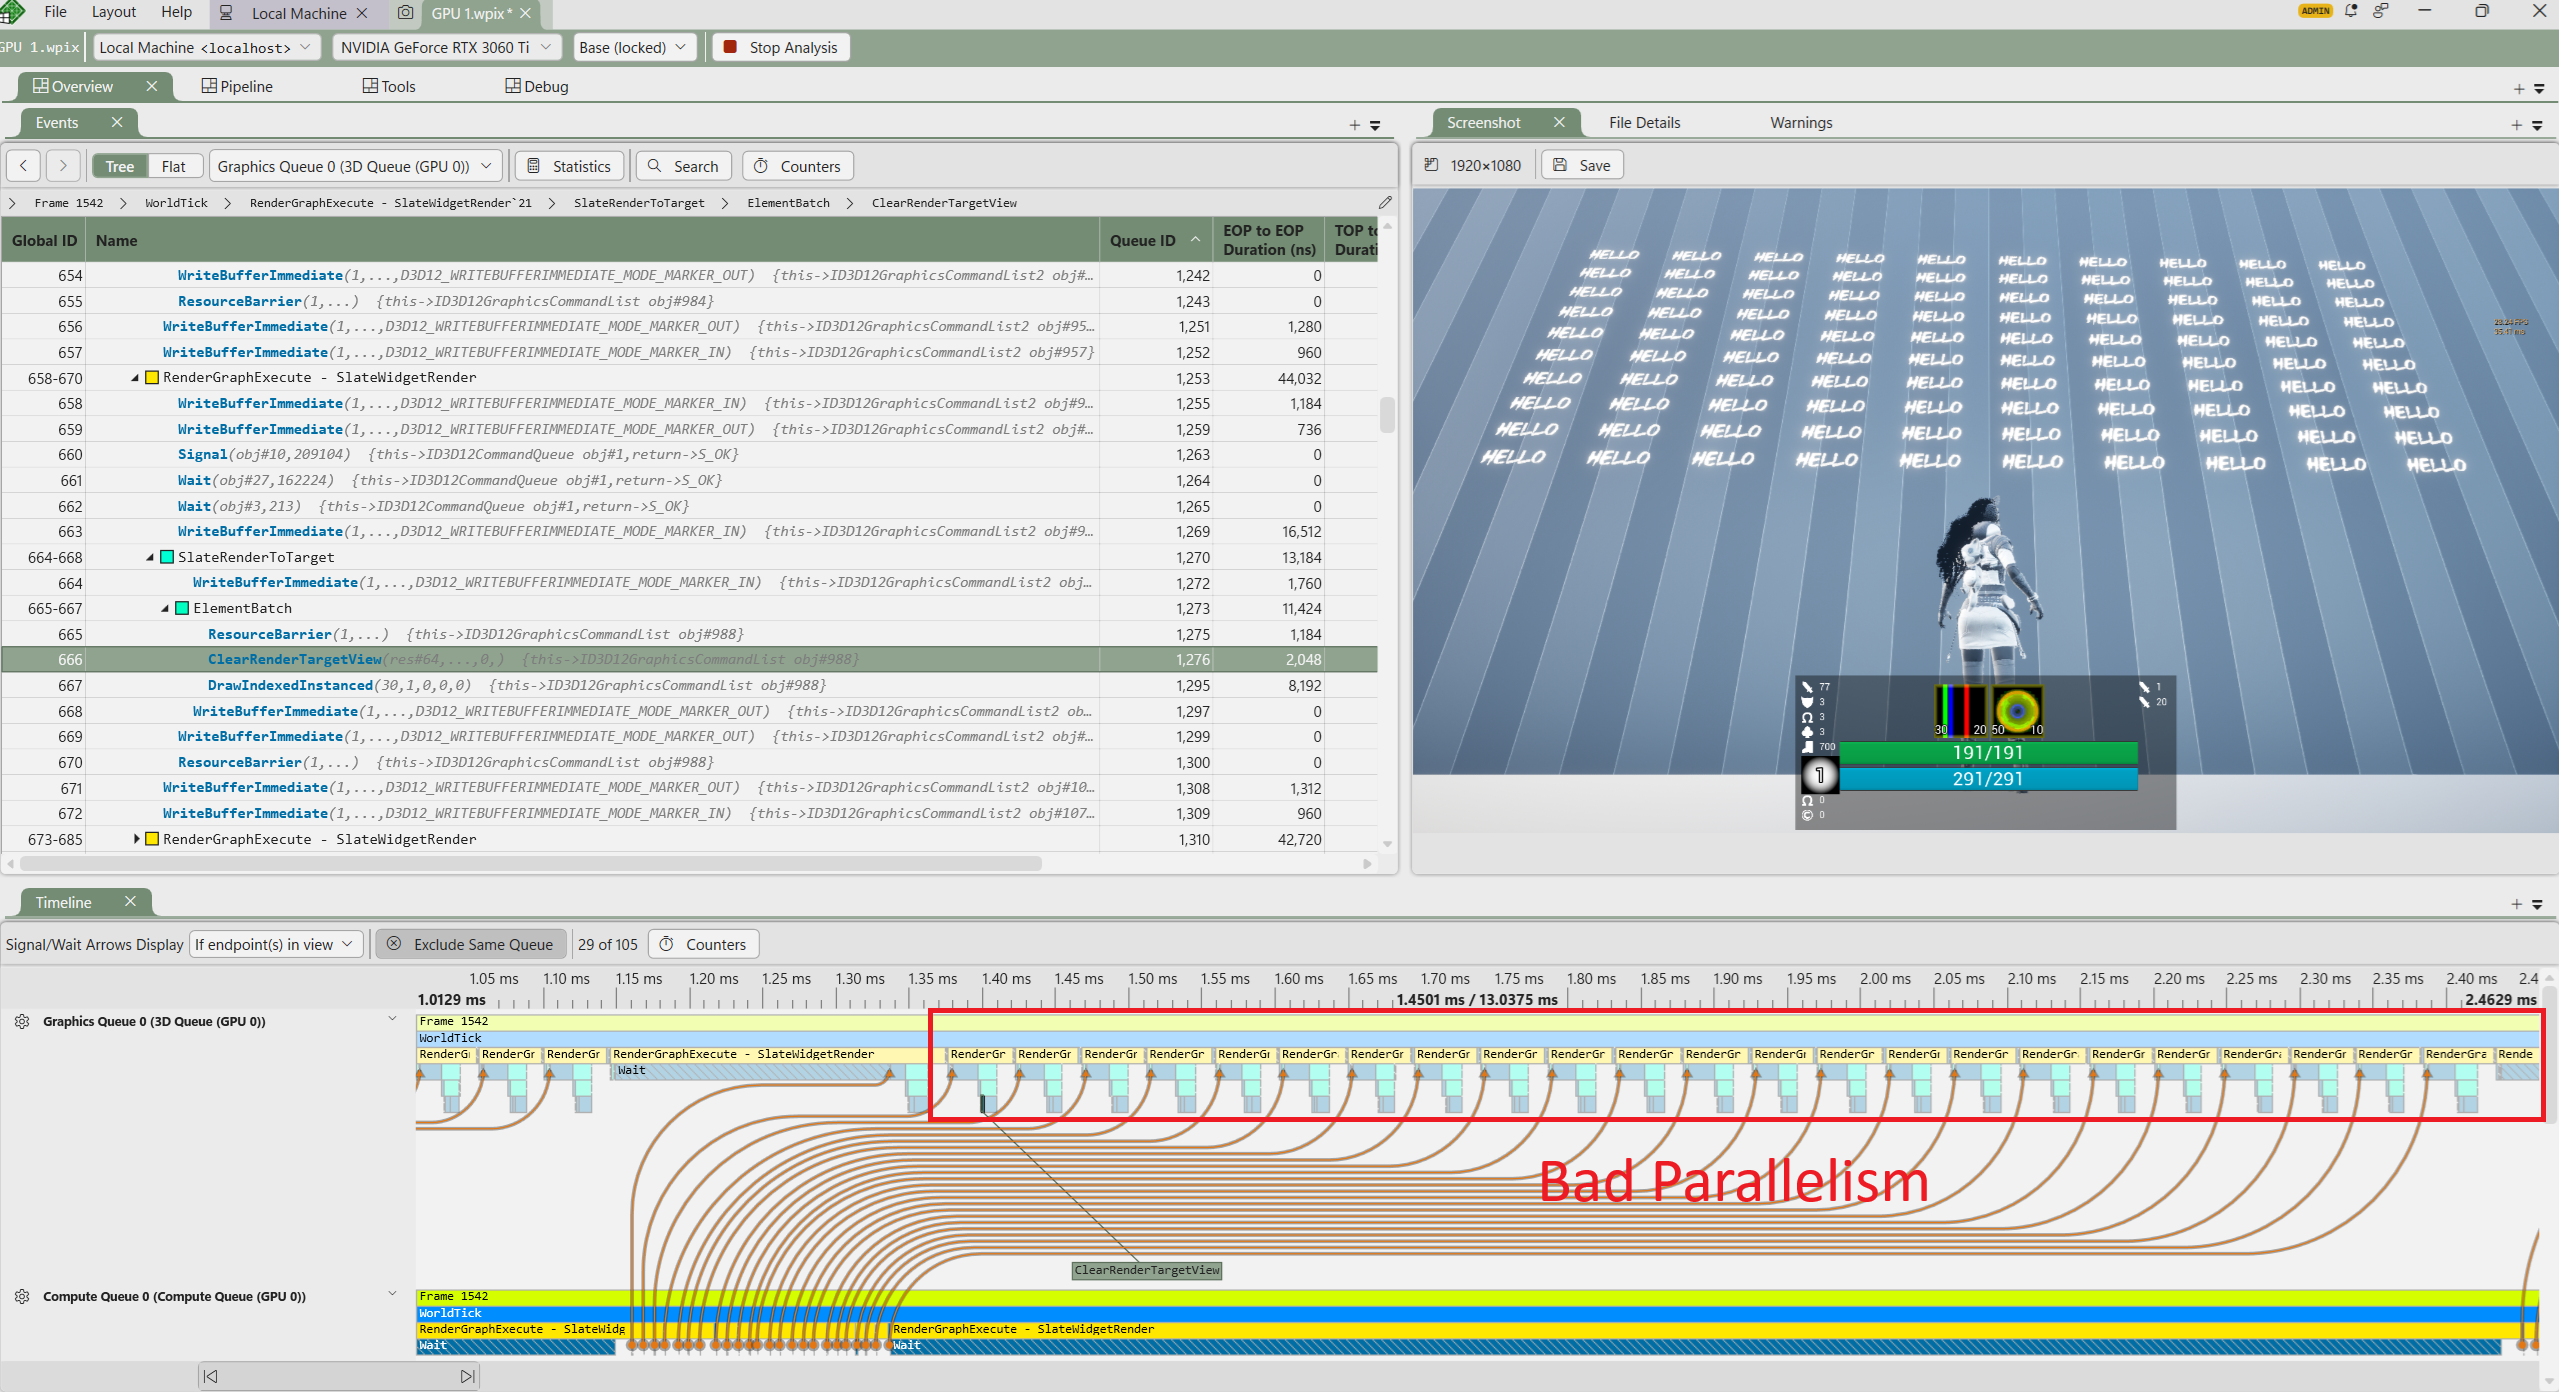2559x1392 pixels.
Task: Sort by the Queue ID column header
Action: (1154, 240)
